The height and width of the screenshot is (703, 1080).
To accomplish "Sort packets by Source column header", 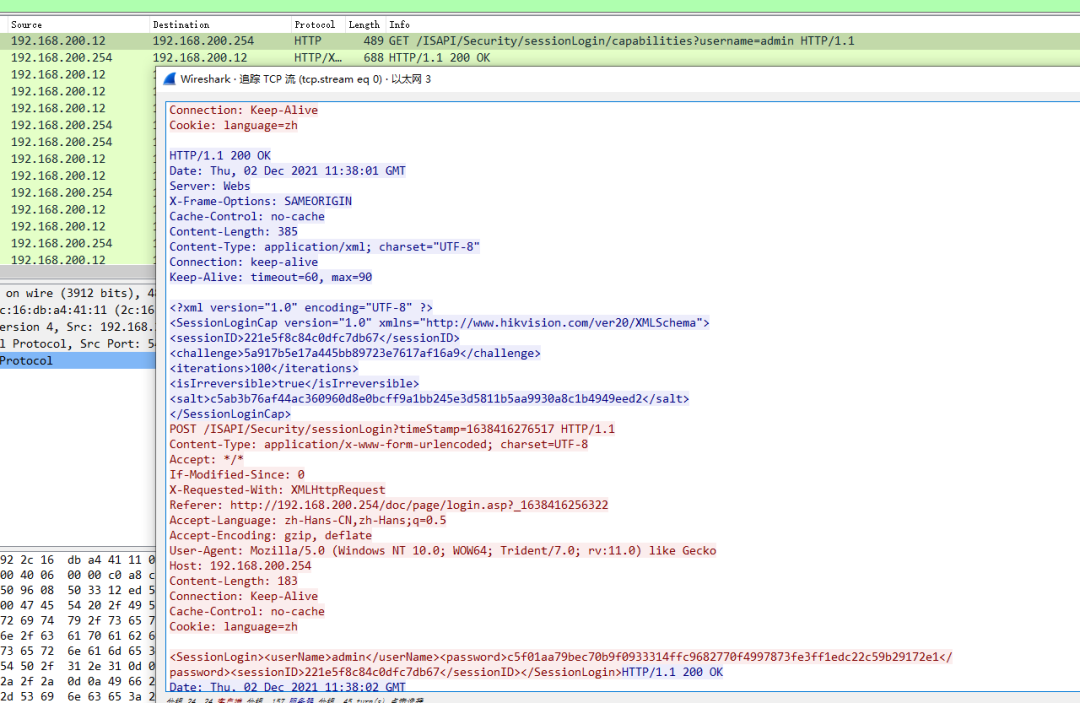I will click(x=26, y=24).
